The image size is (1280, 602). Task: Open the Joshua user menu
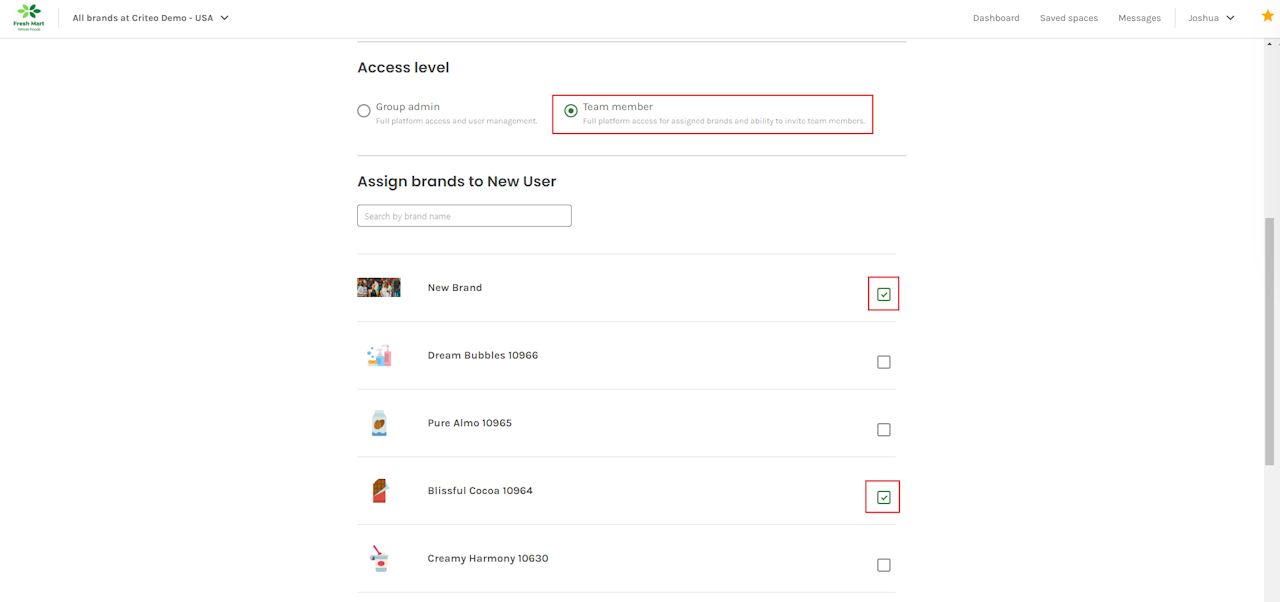[x=1211, y=18]
